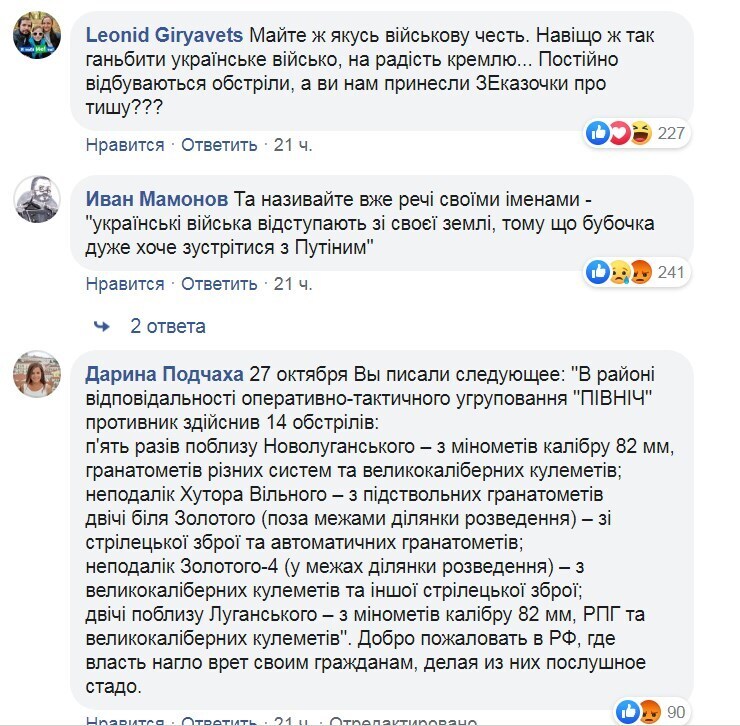Reply to Иван Мамонов's comment via "Ответить"
Screen dimensions: 740x726
pyautogui.click(x=219, y=284)
